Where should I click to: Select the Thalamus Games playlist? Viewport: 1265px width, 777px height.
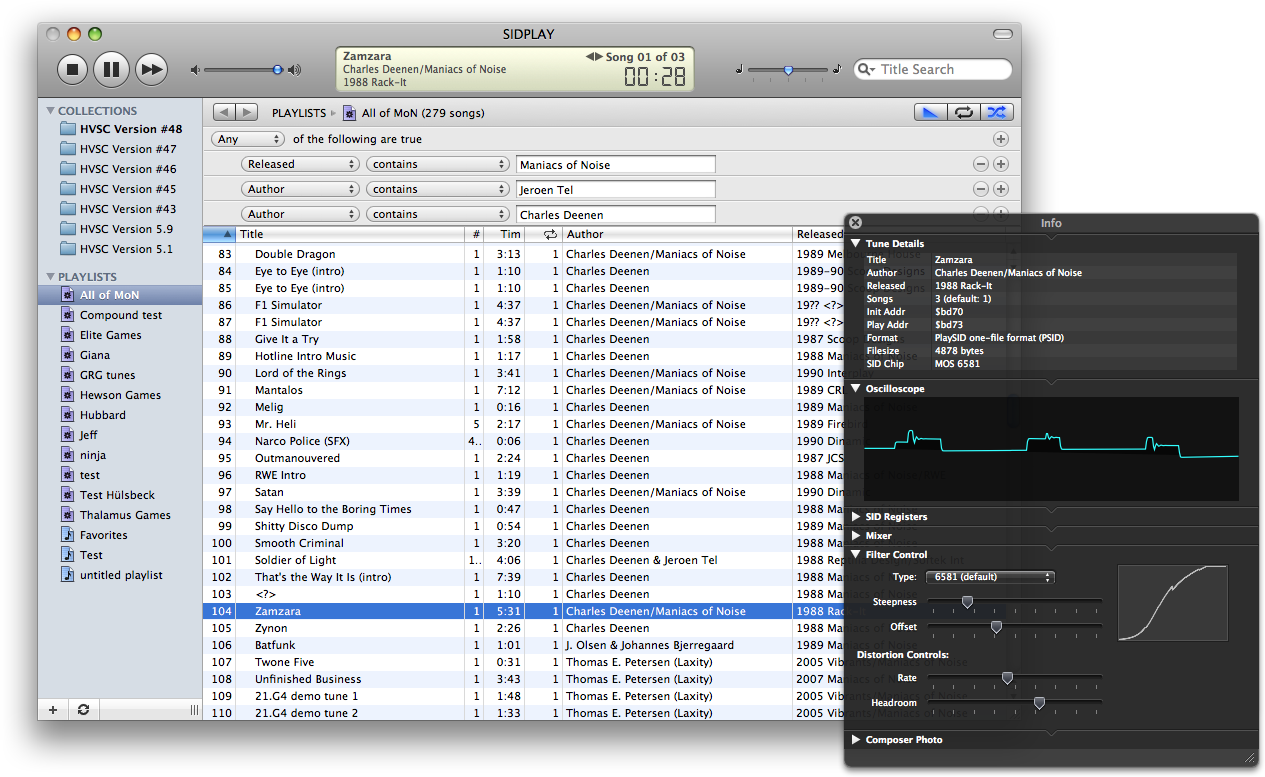[x=125, y=515]
